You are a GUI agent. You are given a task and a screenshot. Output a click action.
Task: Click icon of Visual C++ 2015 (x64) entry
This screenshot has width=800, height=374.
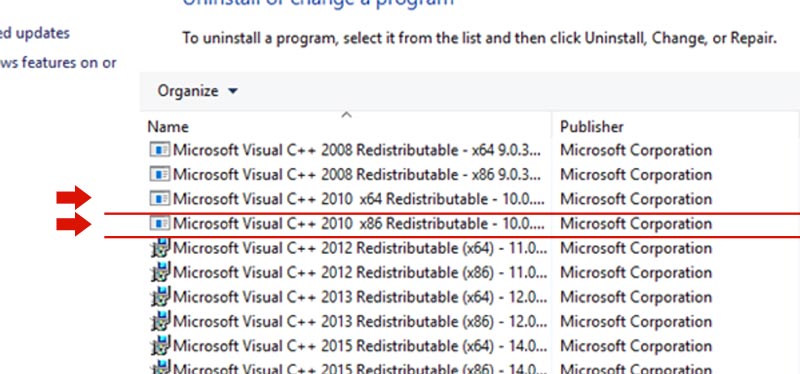click(x=161, y=345)
